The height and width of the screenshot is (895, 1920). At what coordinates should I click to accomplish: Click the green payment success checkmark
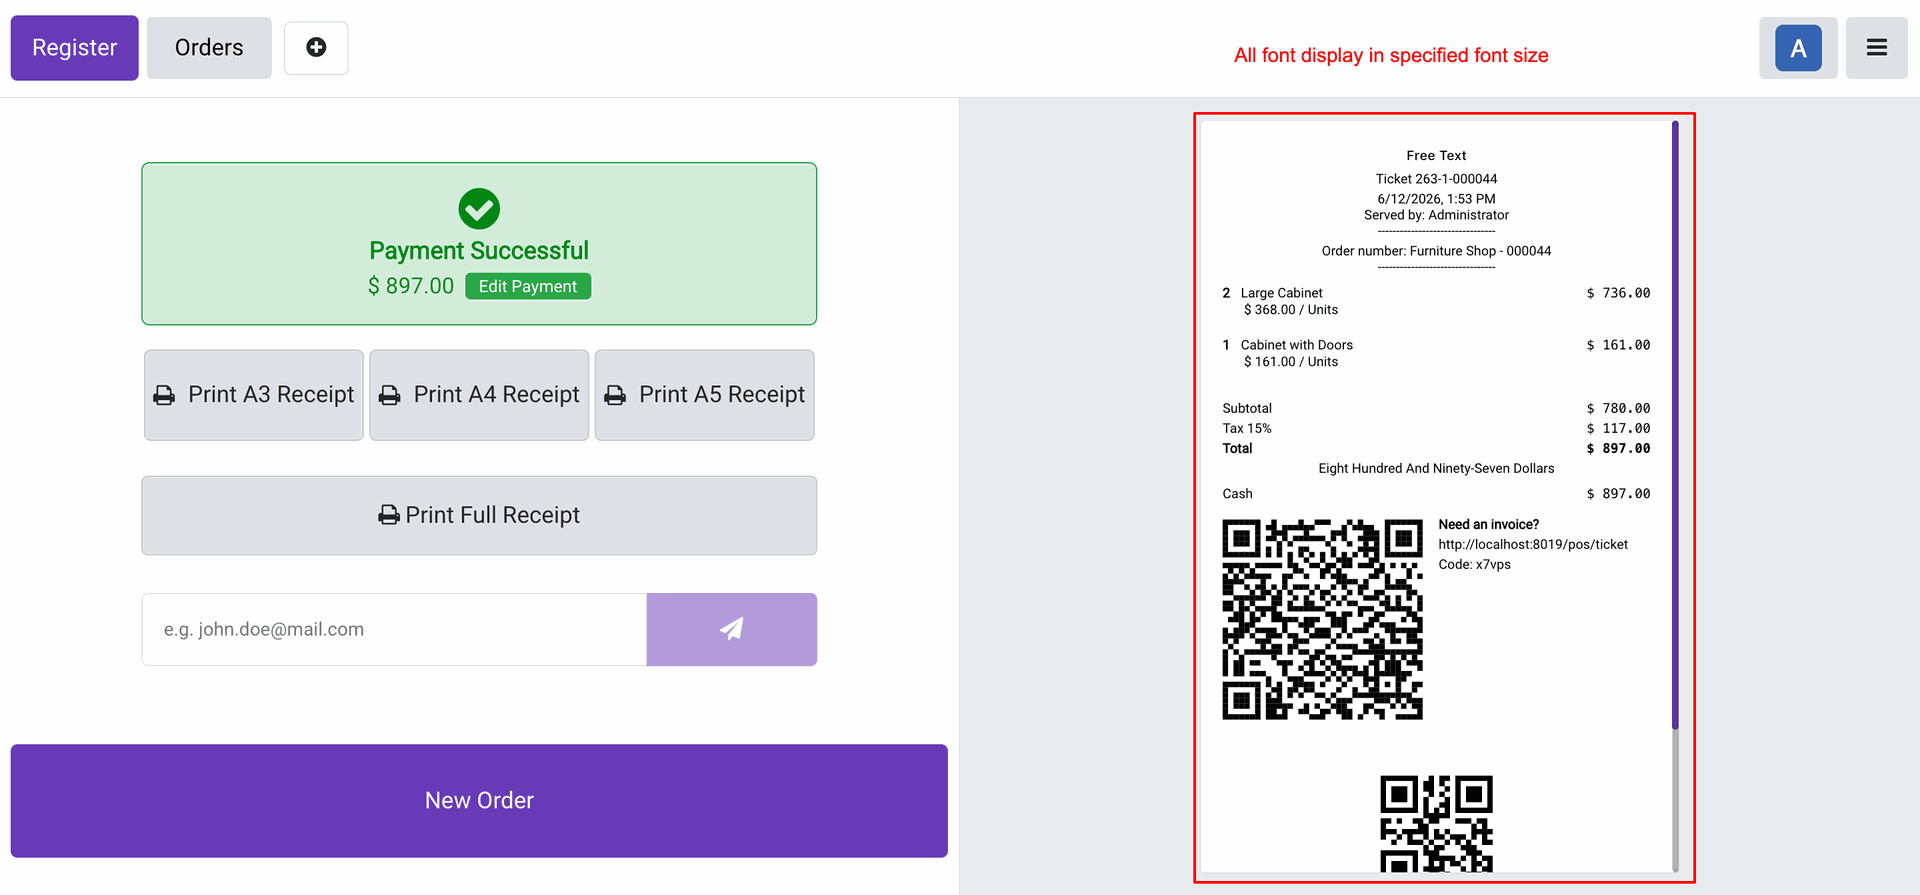pos(479,209)
